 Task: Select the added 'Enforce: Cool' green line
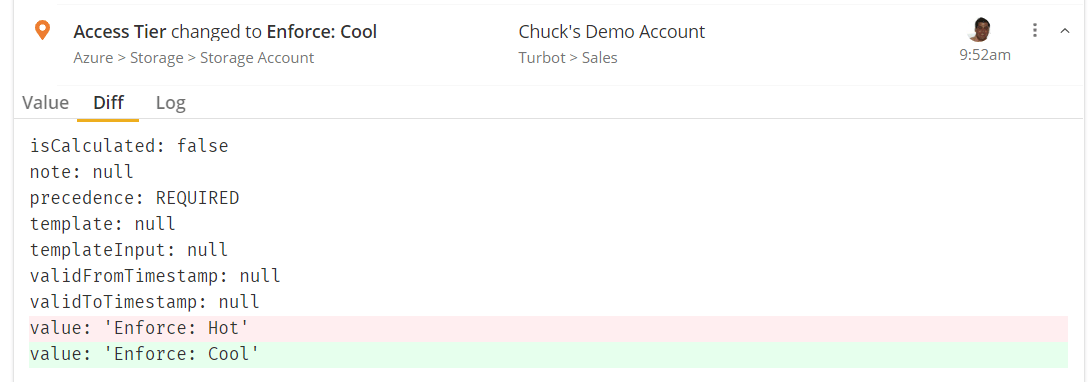pos(549,354)
